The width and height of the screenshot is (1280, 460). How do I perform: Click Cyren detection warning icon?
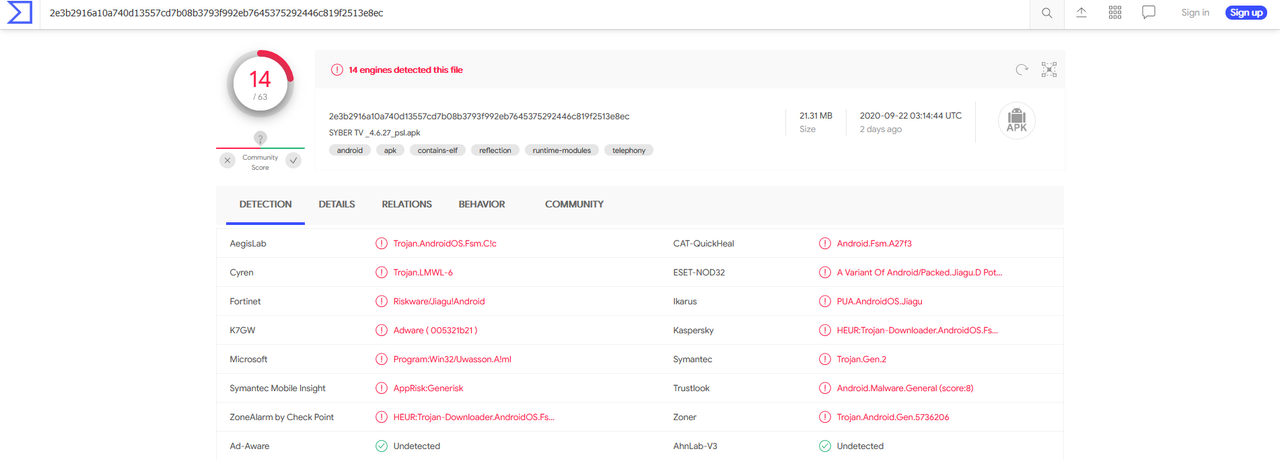[381, 272]
